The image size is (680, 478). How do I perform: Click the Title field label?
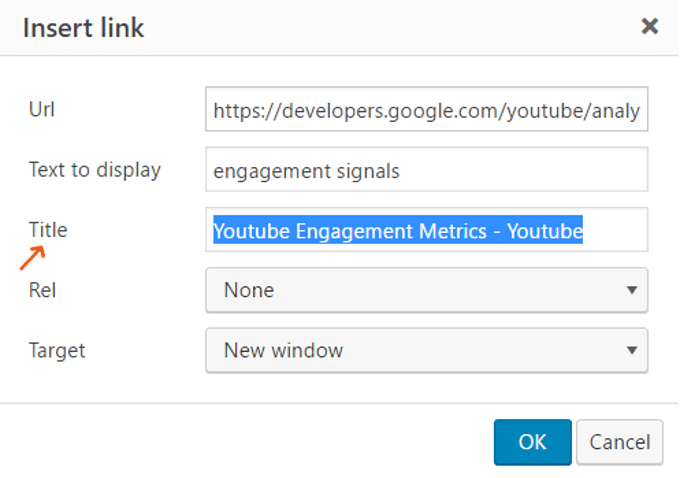(48, 230)
